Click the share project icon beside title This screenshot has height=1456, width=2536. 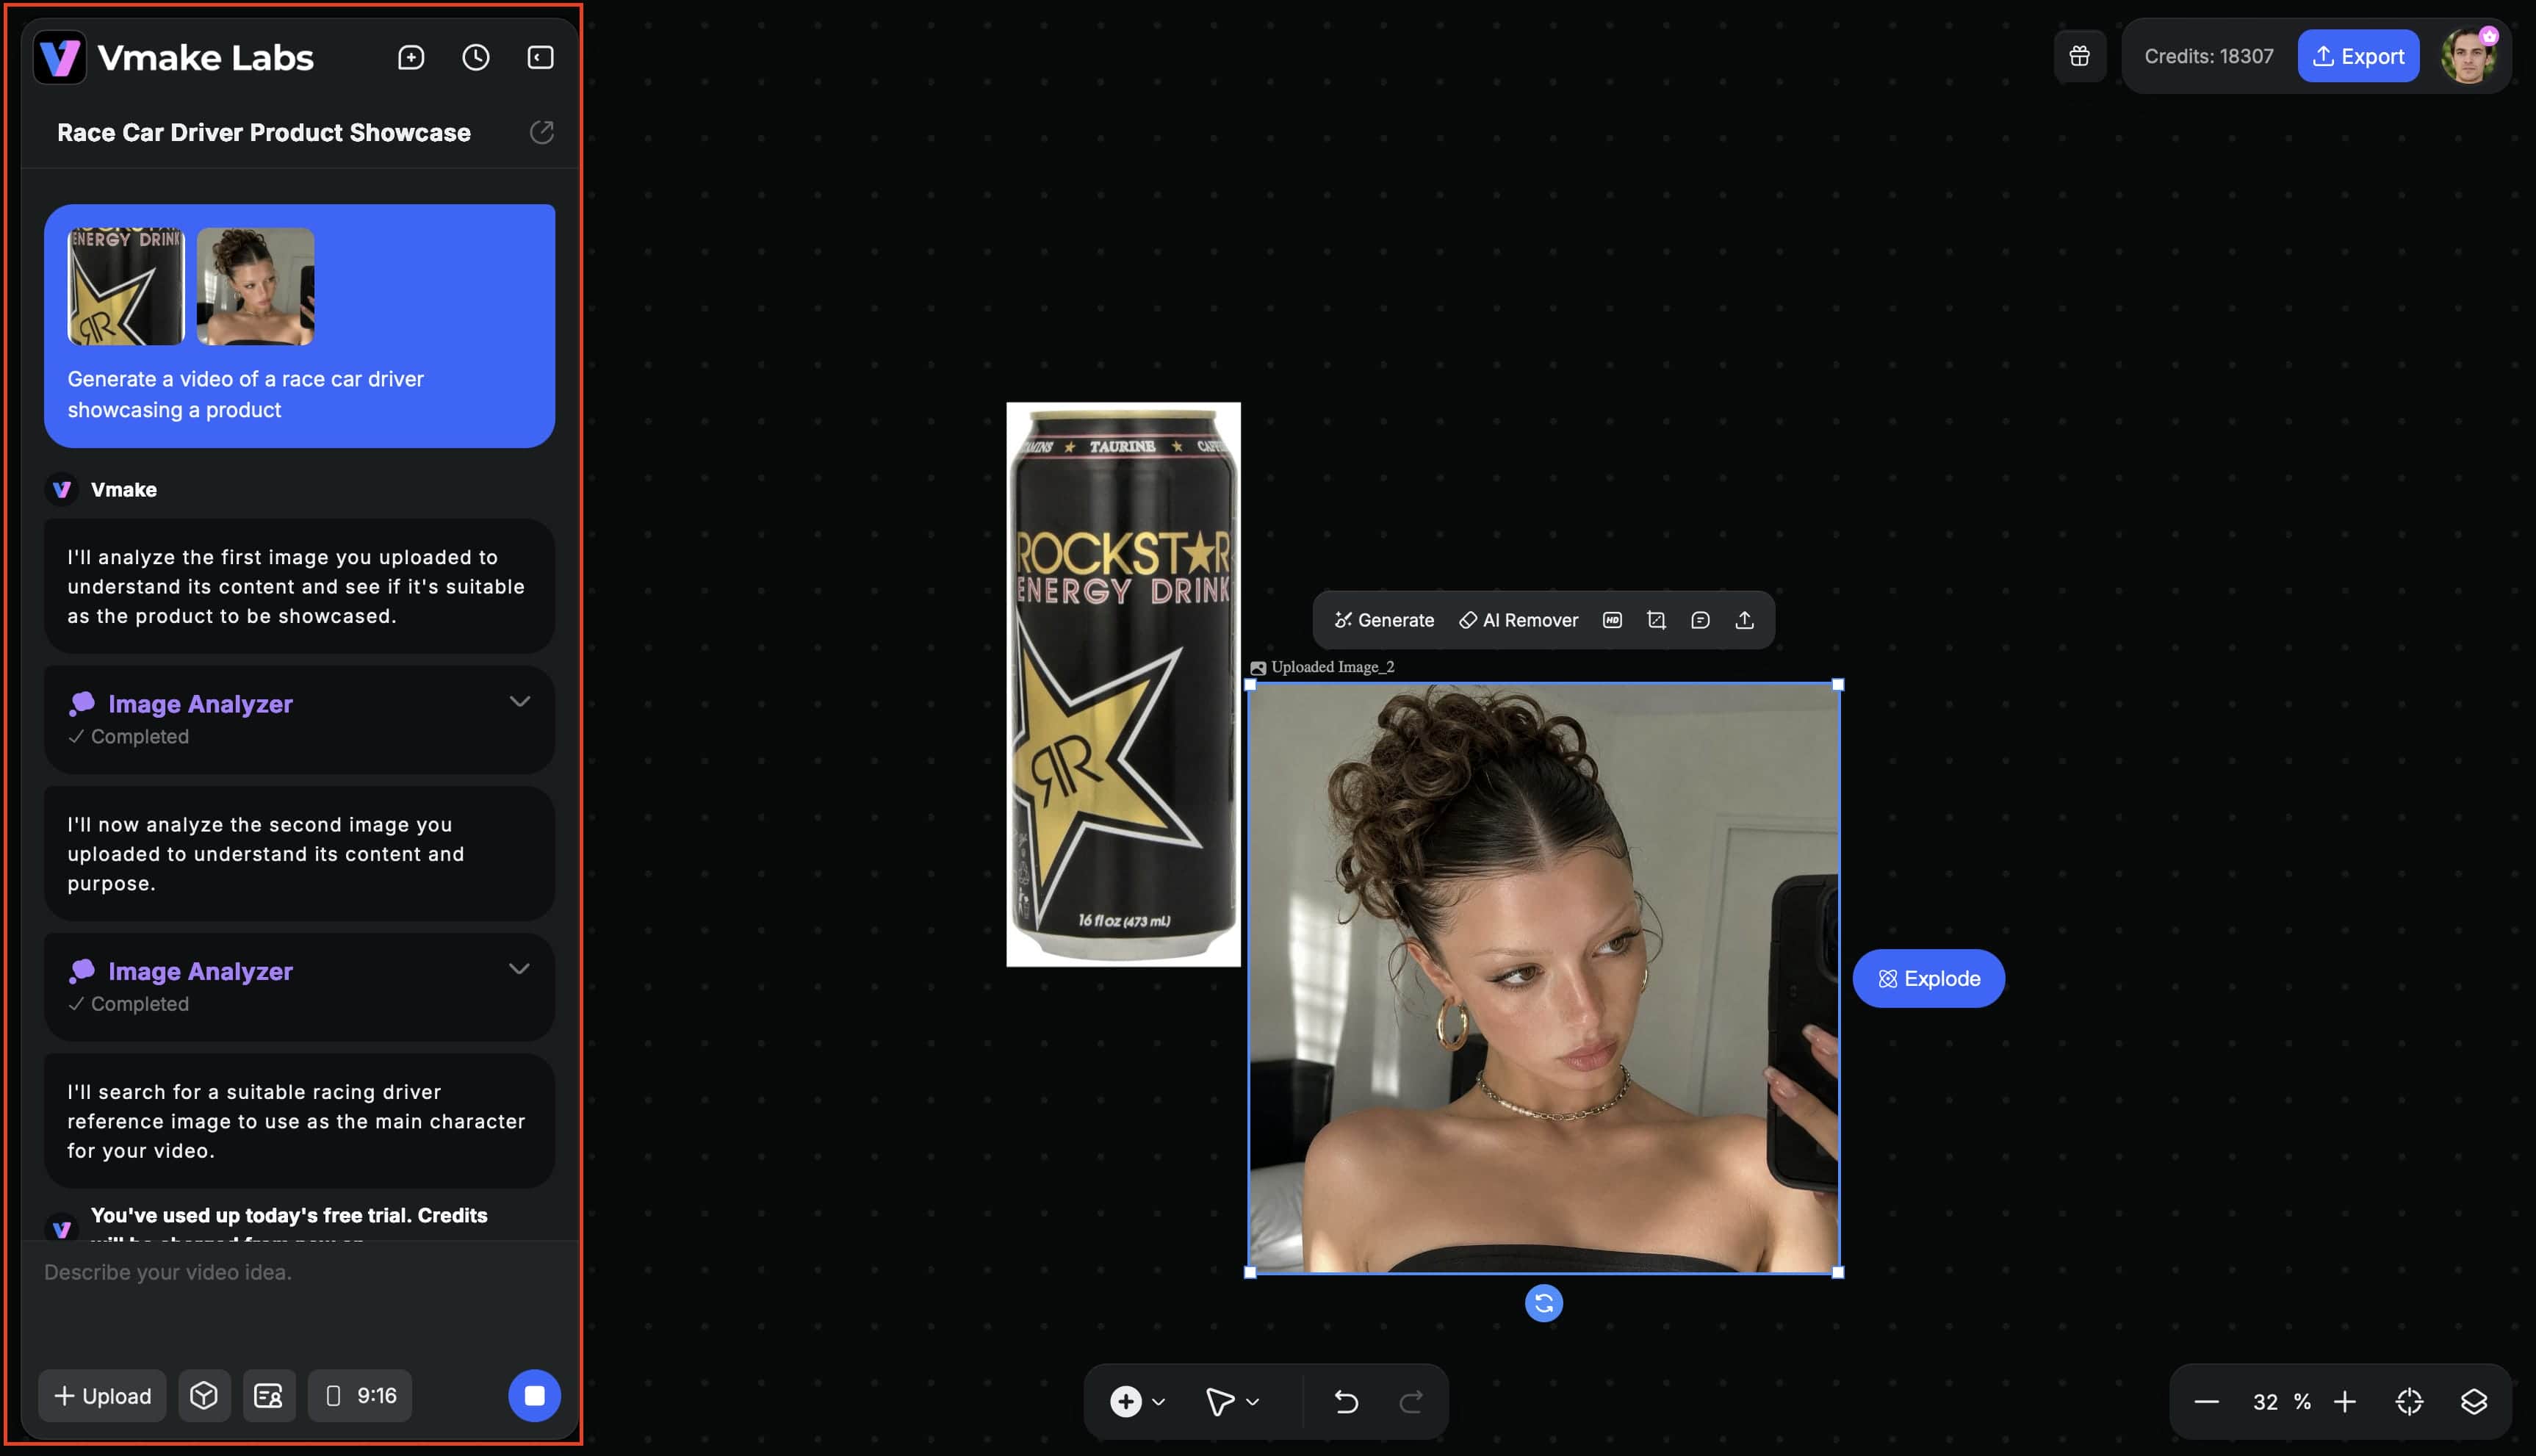[x=541, y=132]
